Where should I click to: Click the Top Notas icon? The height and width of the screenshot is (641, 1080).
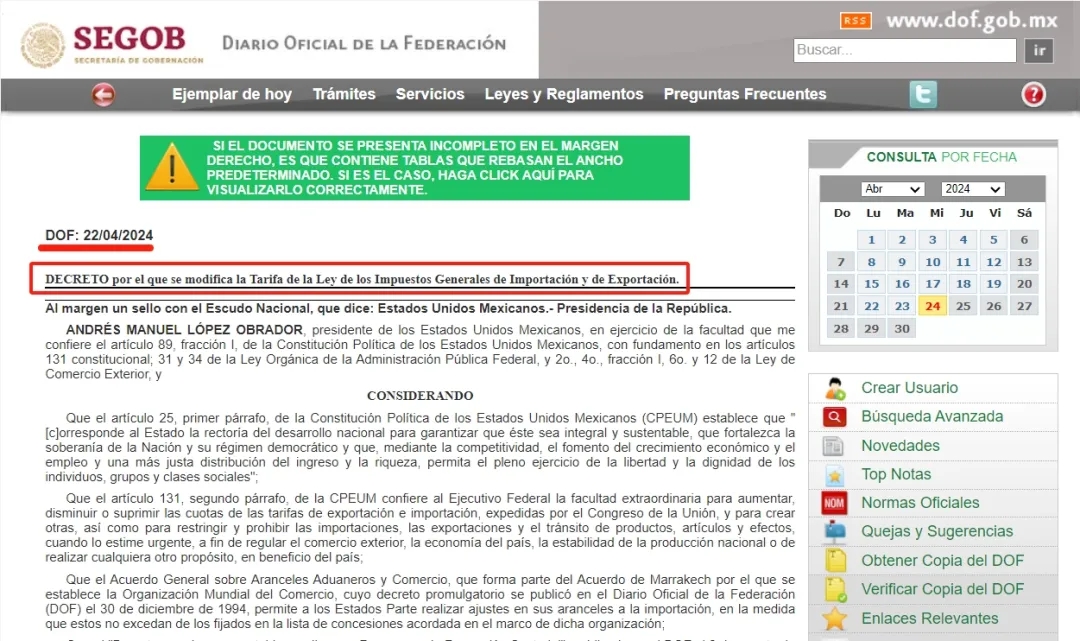(834, 474)
